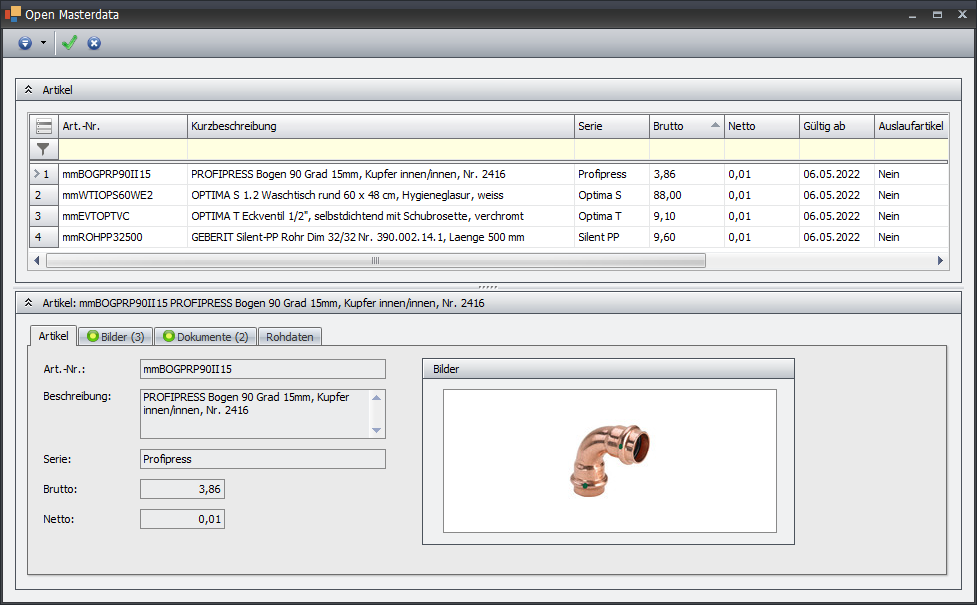
Task: Switch to the Bilder (3) tab
Action: coord(116,337)
